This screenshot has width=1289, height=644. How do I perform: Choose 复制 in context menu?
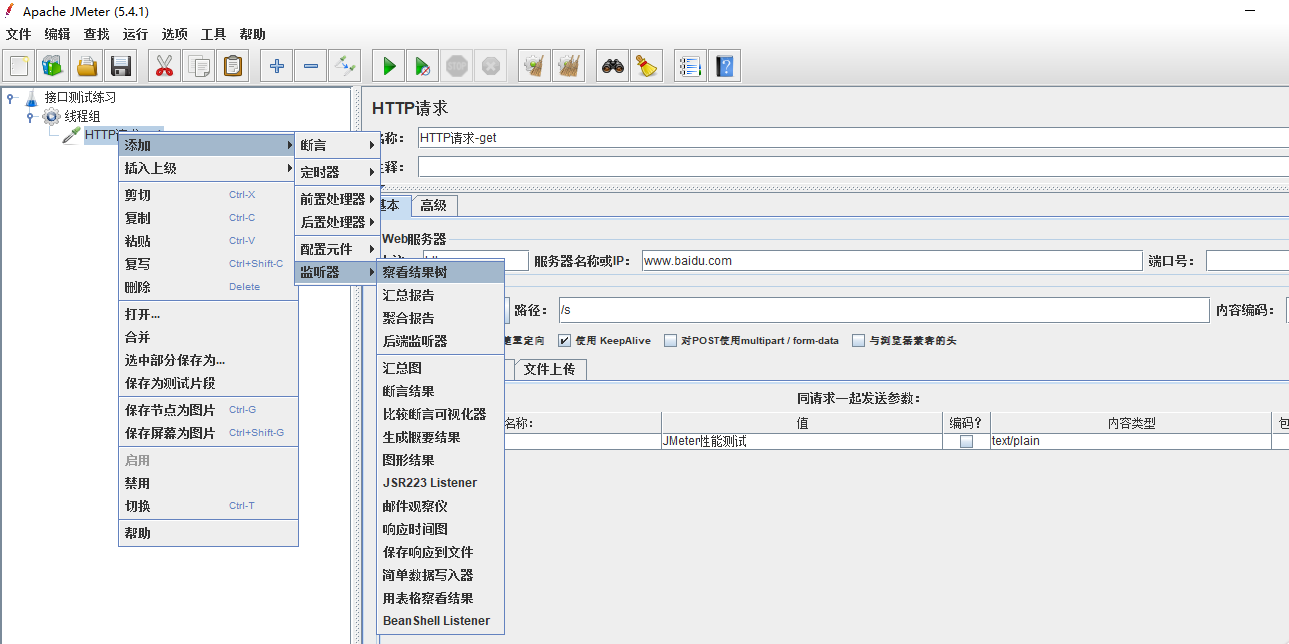[208, 218]
